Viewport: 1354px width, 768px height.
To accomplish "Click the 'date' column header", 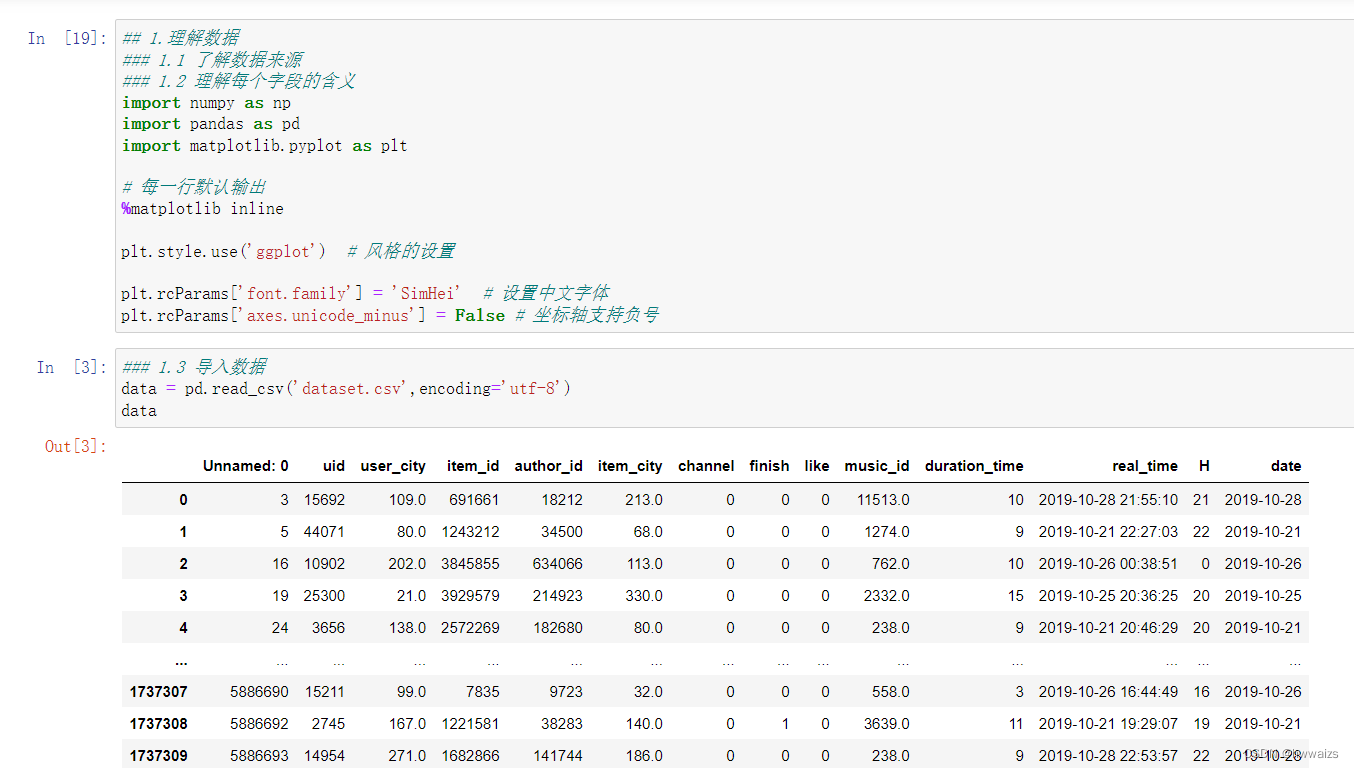I will [x=1286, y=466].
